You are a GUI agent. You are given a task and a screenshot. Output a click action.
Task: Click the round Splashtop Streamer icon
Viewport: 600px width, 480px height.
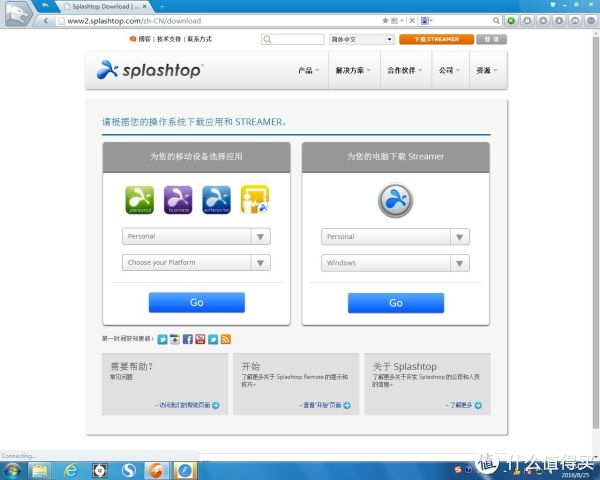tap(395, 200)
